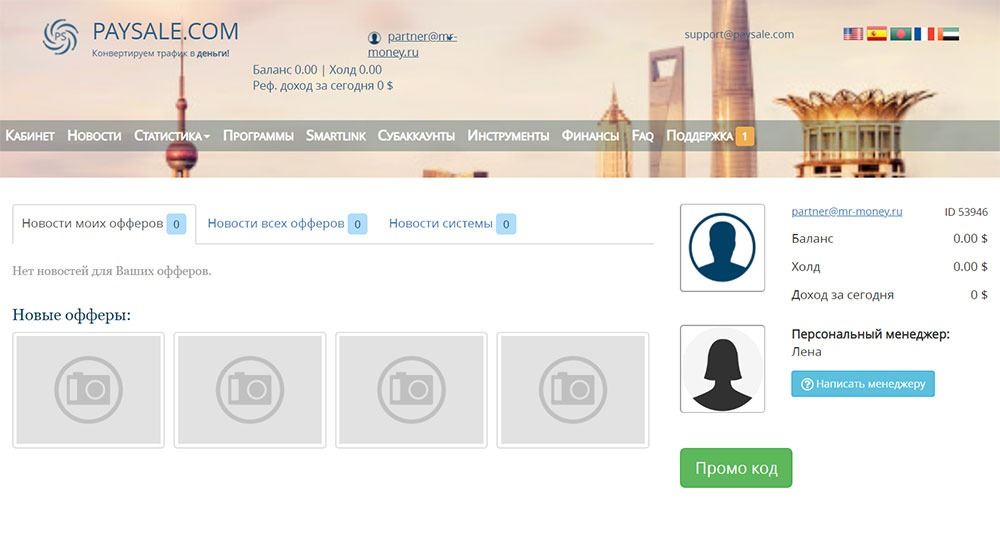Switch language using the Bangladesh flag
Screen dimensions: 1000x540
click(x=900, y=34)
